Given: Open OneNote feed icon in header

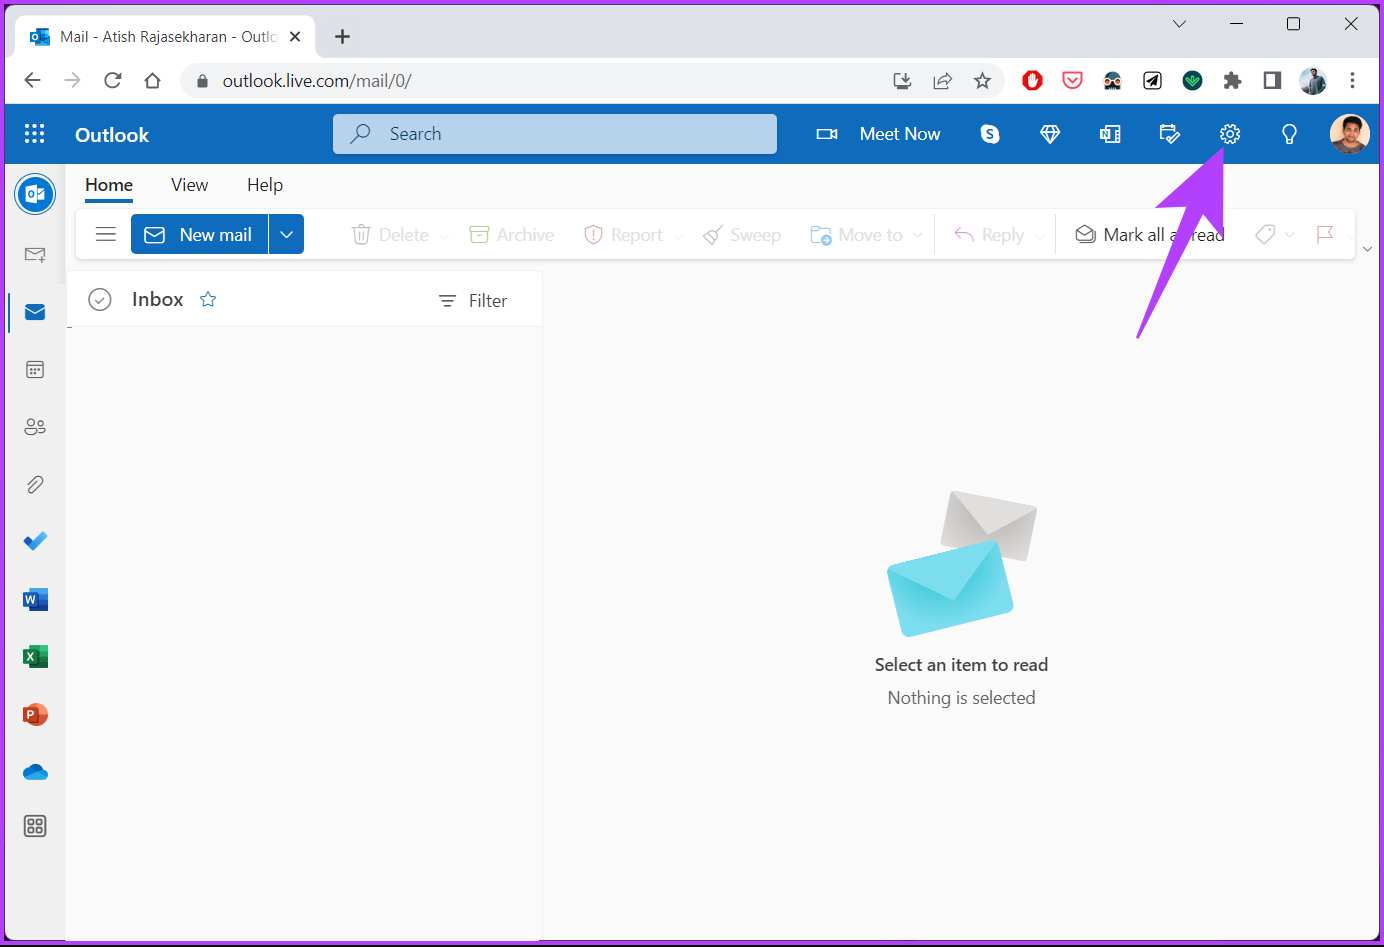Looking at the screenshot, I should click(1110, 134).
